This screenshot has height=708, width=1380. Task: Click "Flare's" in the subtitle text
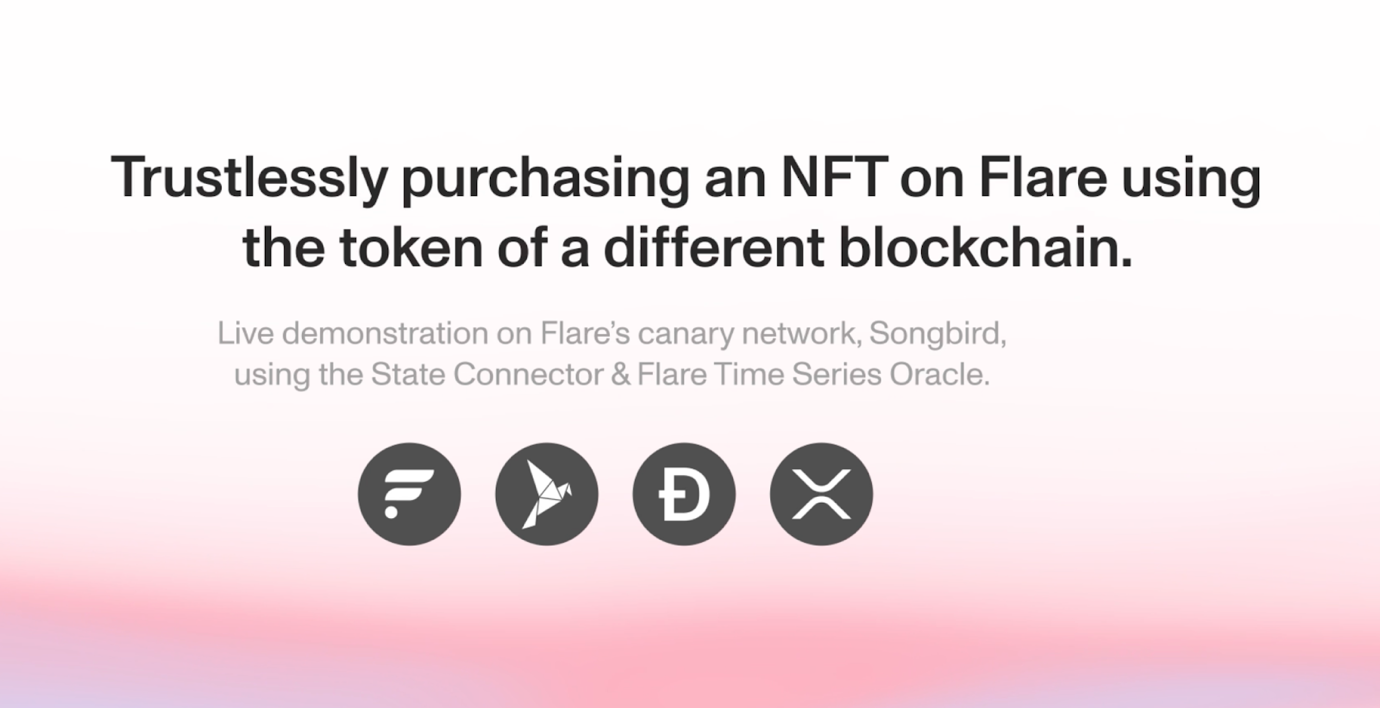coord(584,333)
